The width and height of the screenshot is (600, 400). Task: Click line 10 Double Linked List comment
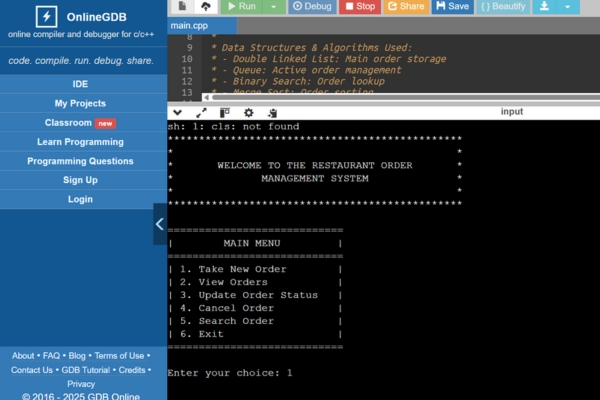click(328, 59)
